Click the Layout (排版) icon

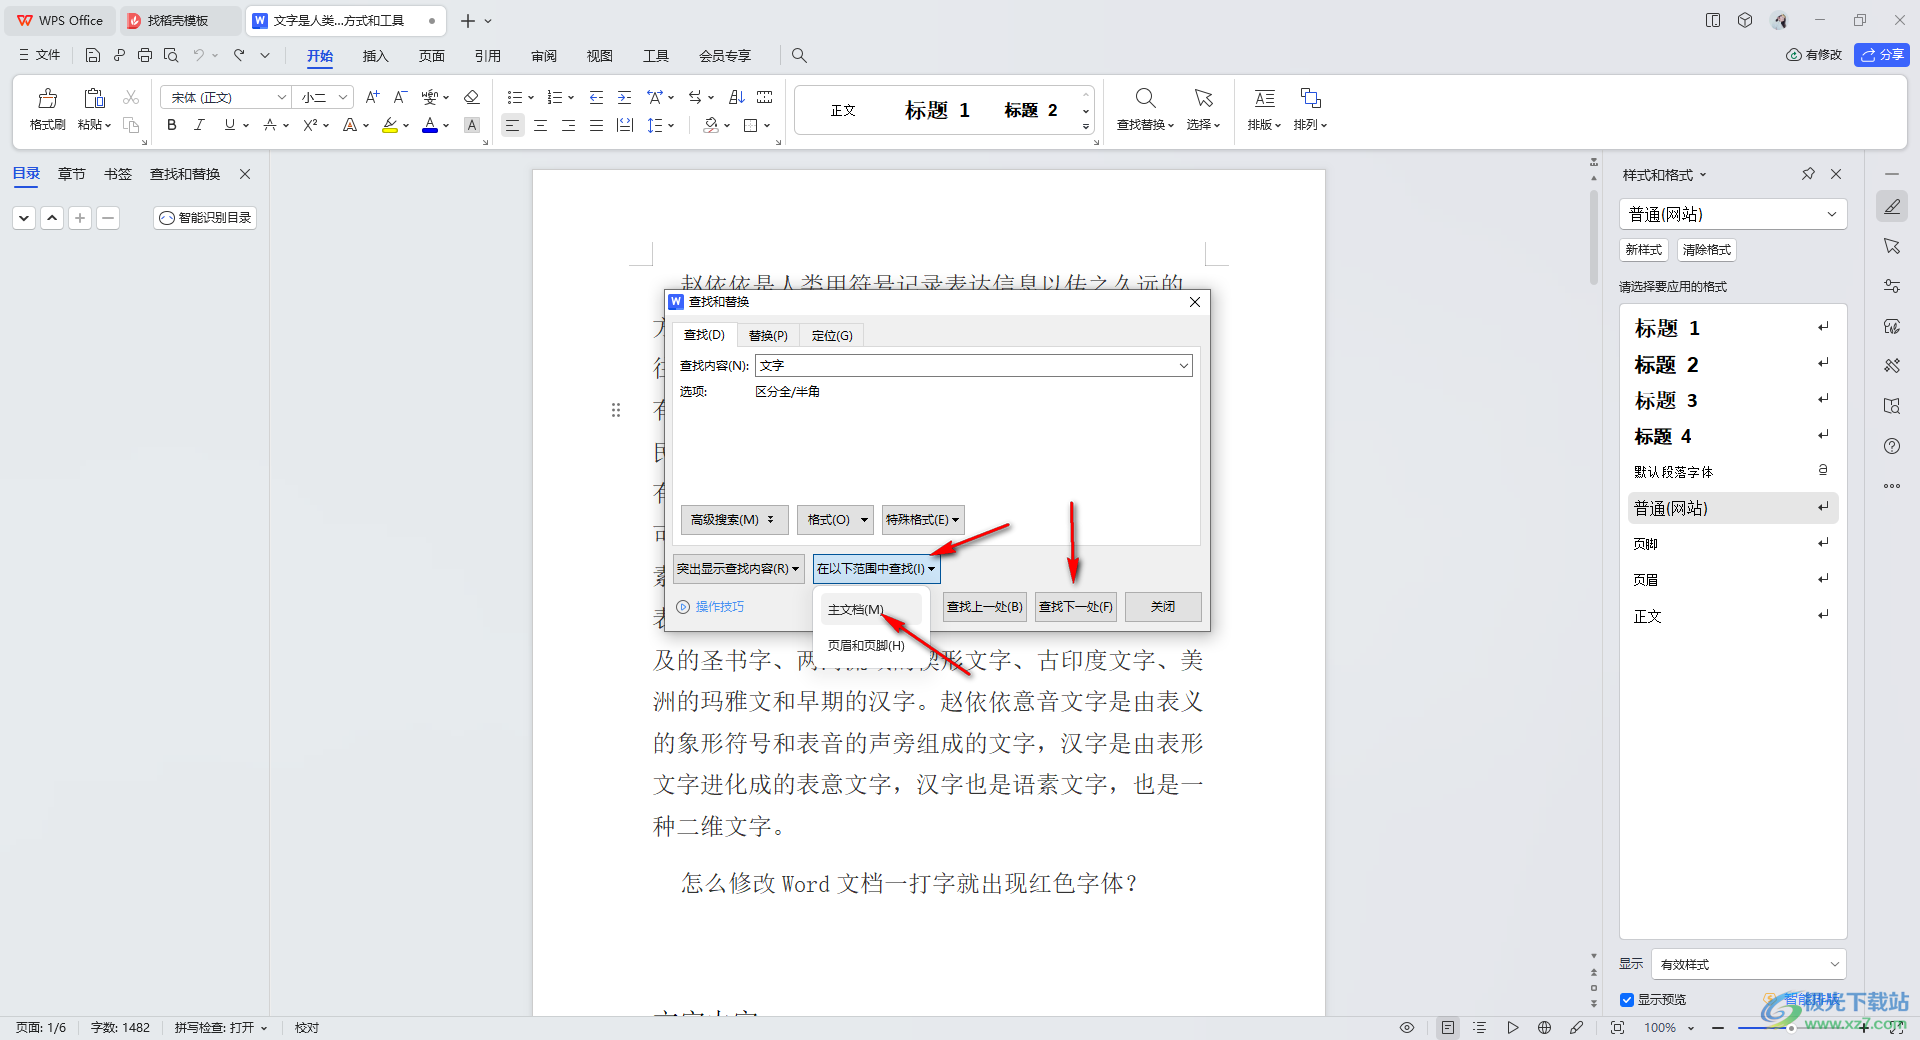(1265, 98)
